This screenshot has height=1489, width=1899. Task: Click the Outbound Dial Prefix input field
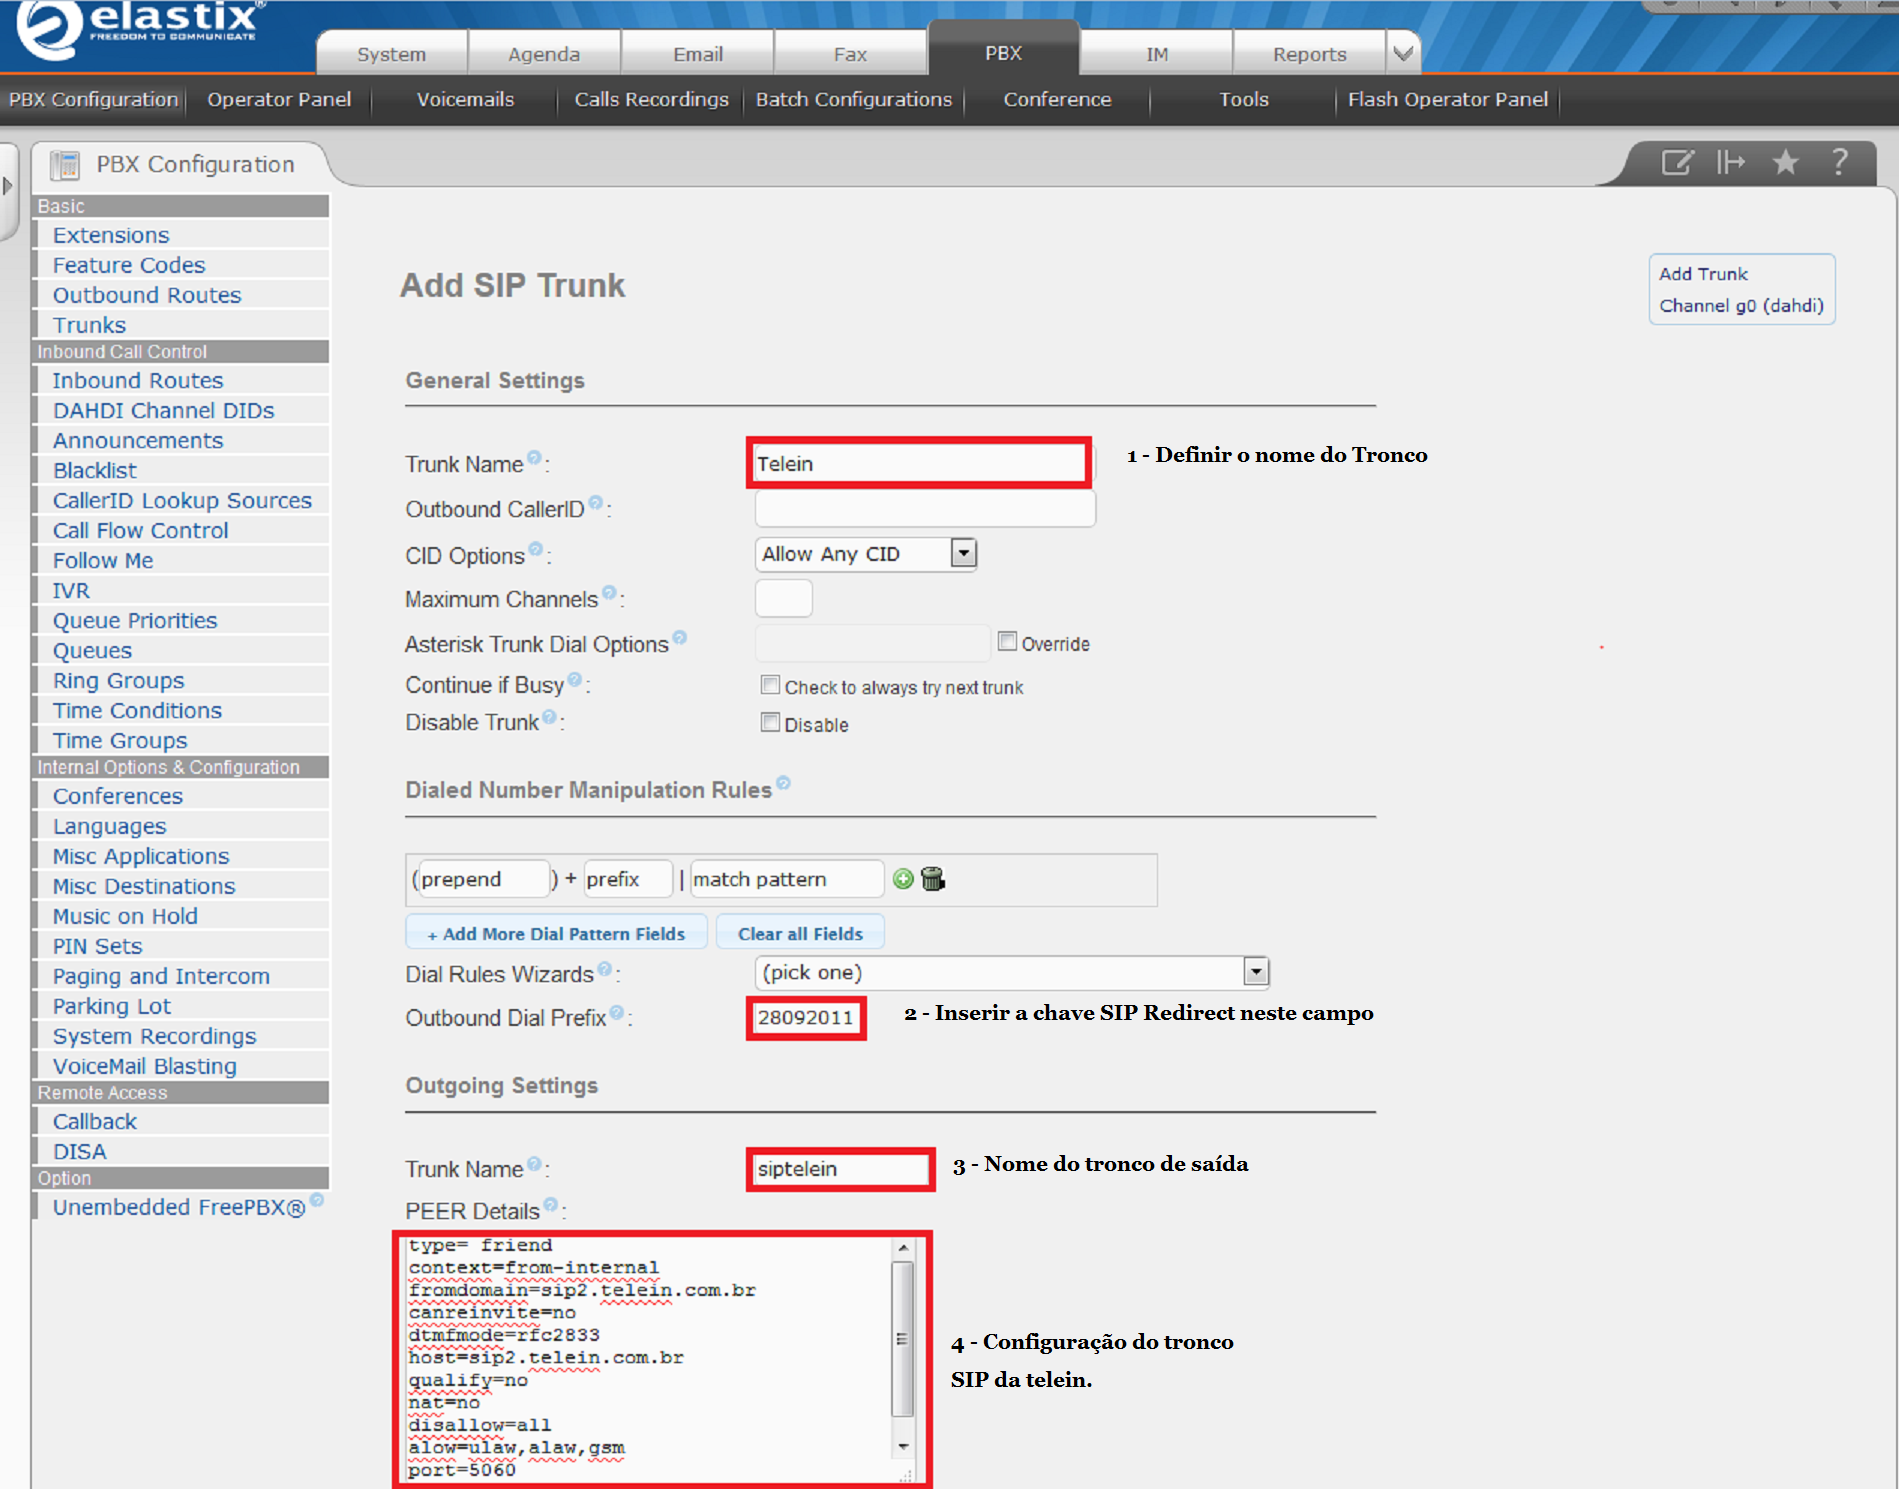(806, 1018)
